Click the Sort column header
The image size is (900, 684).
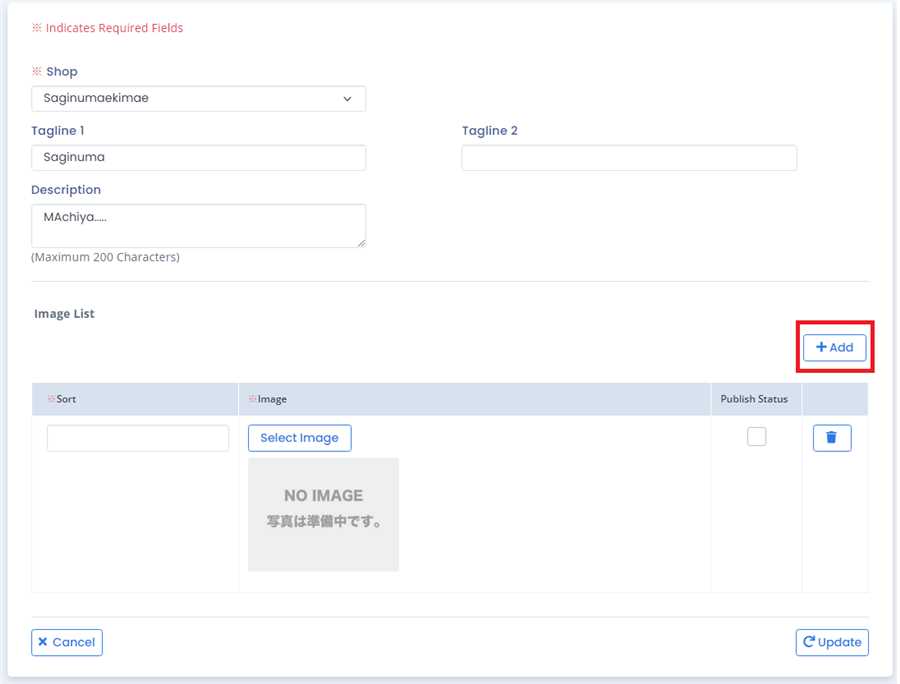pyautogui.click(x=66, y=399)
